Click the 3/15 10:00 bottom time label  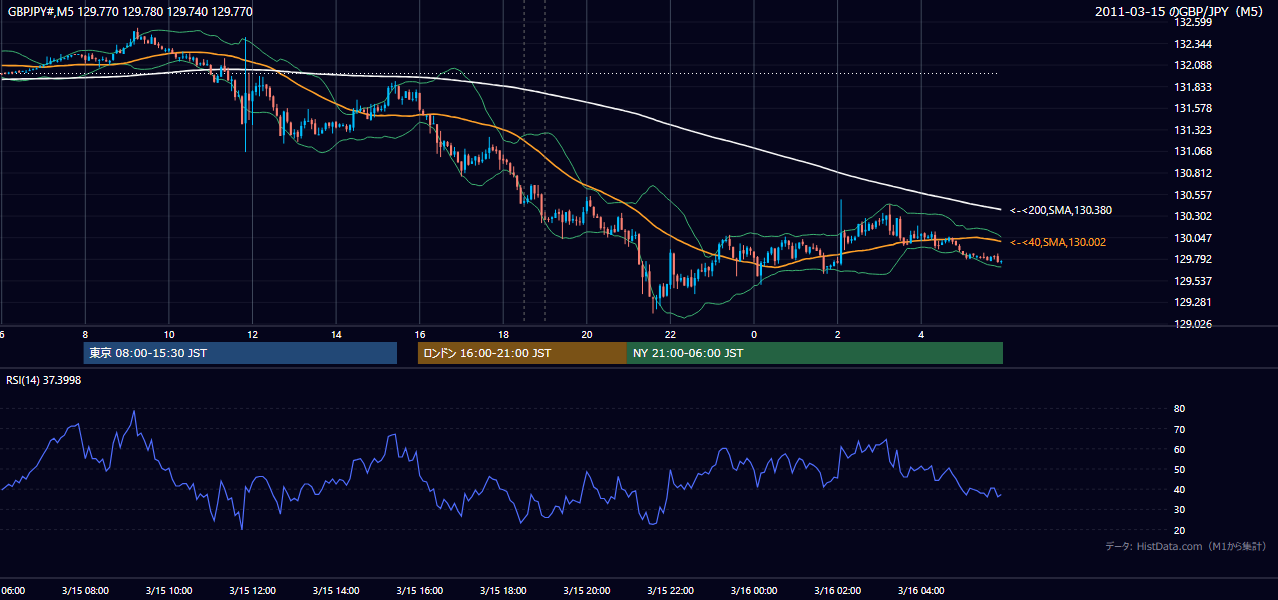(x=168, y=591)
